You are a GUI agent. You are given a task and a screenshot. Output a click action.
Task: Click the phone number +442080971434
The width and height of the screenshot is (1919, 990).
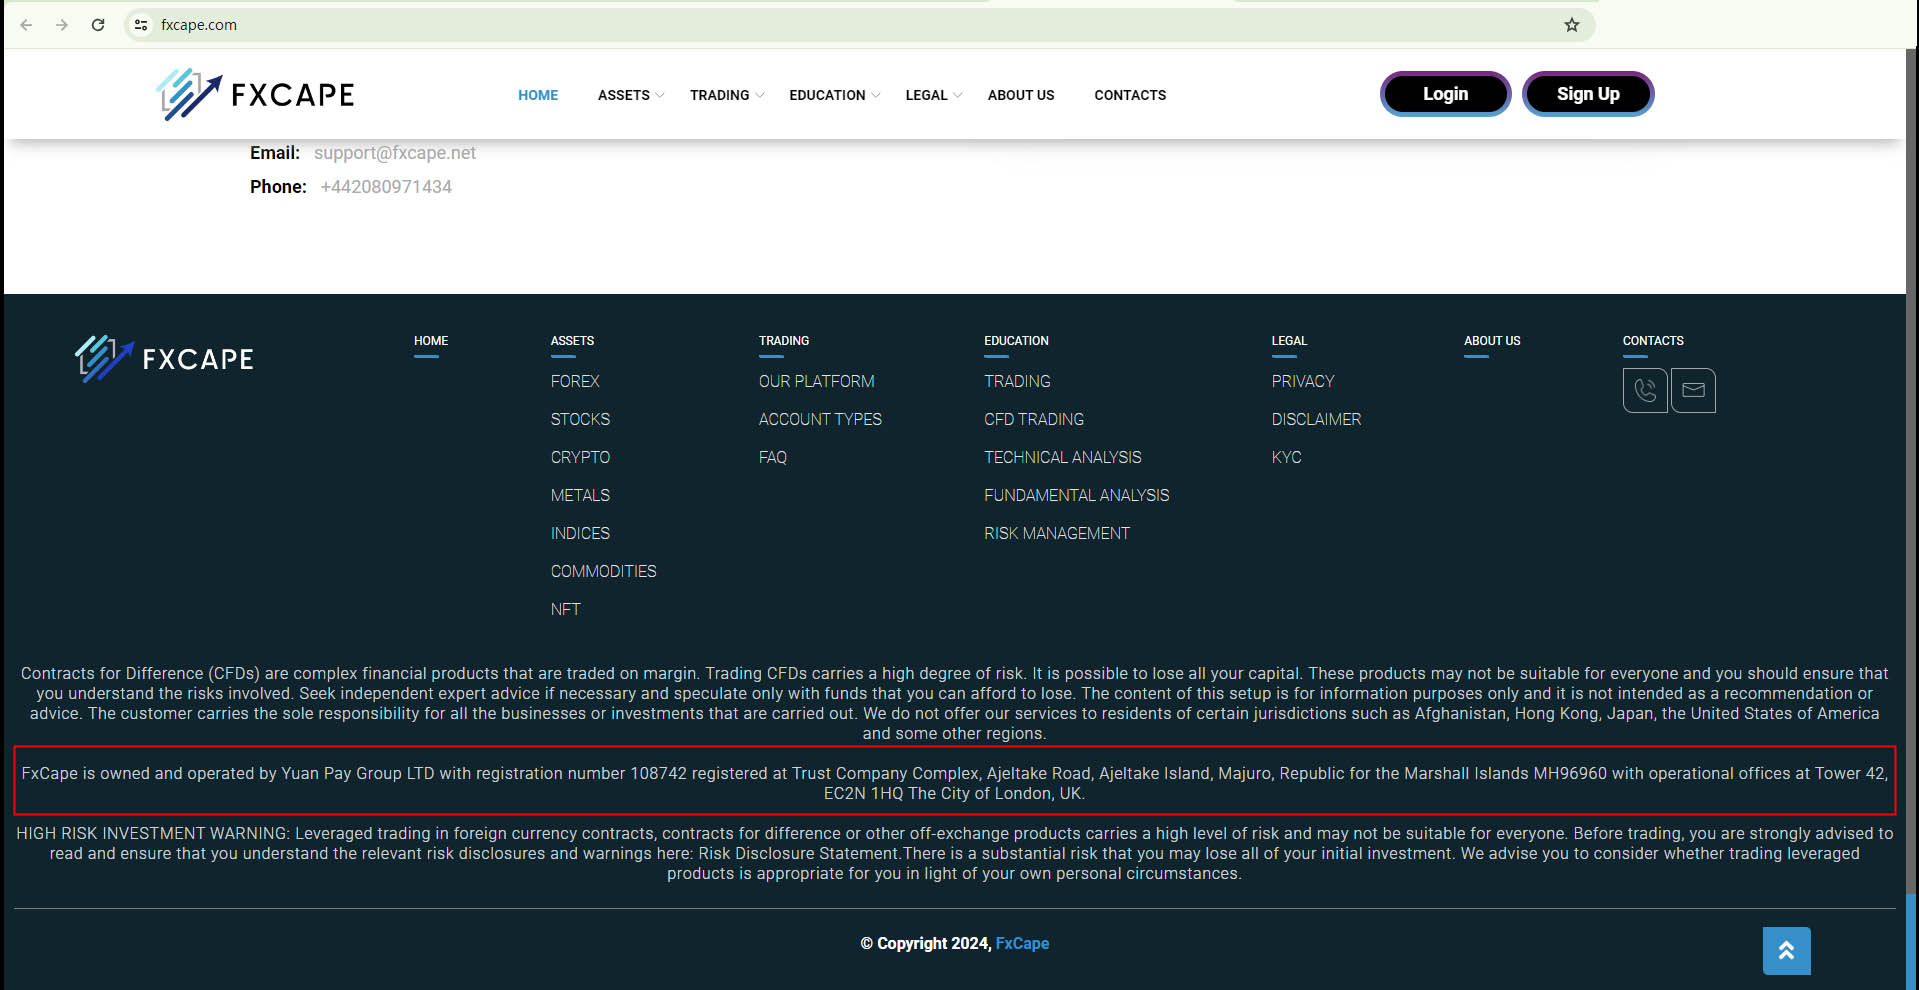coord(386,187)
